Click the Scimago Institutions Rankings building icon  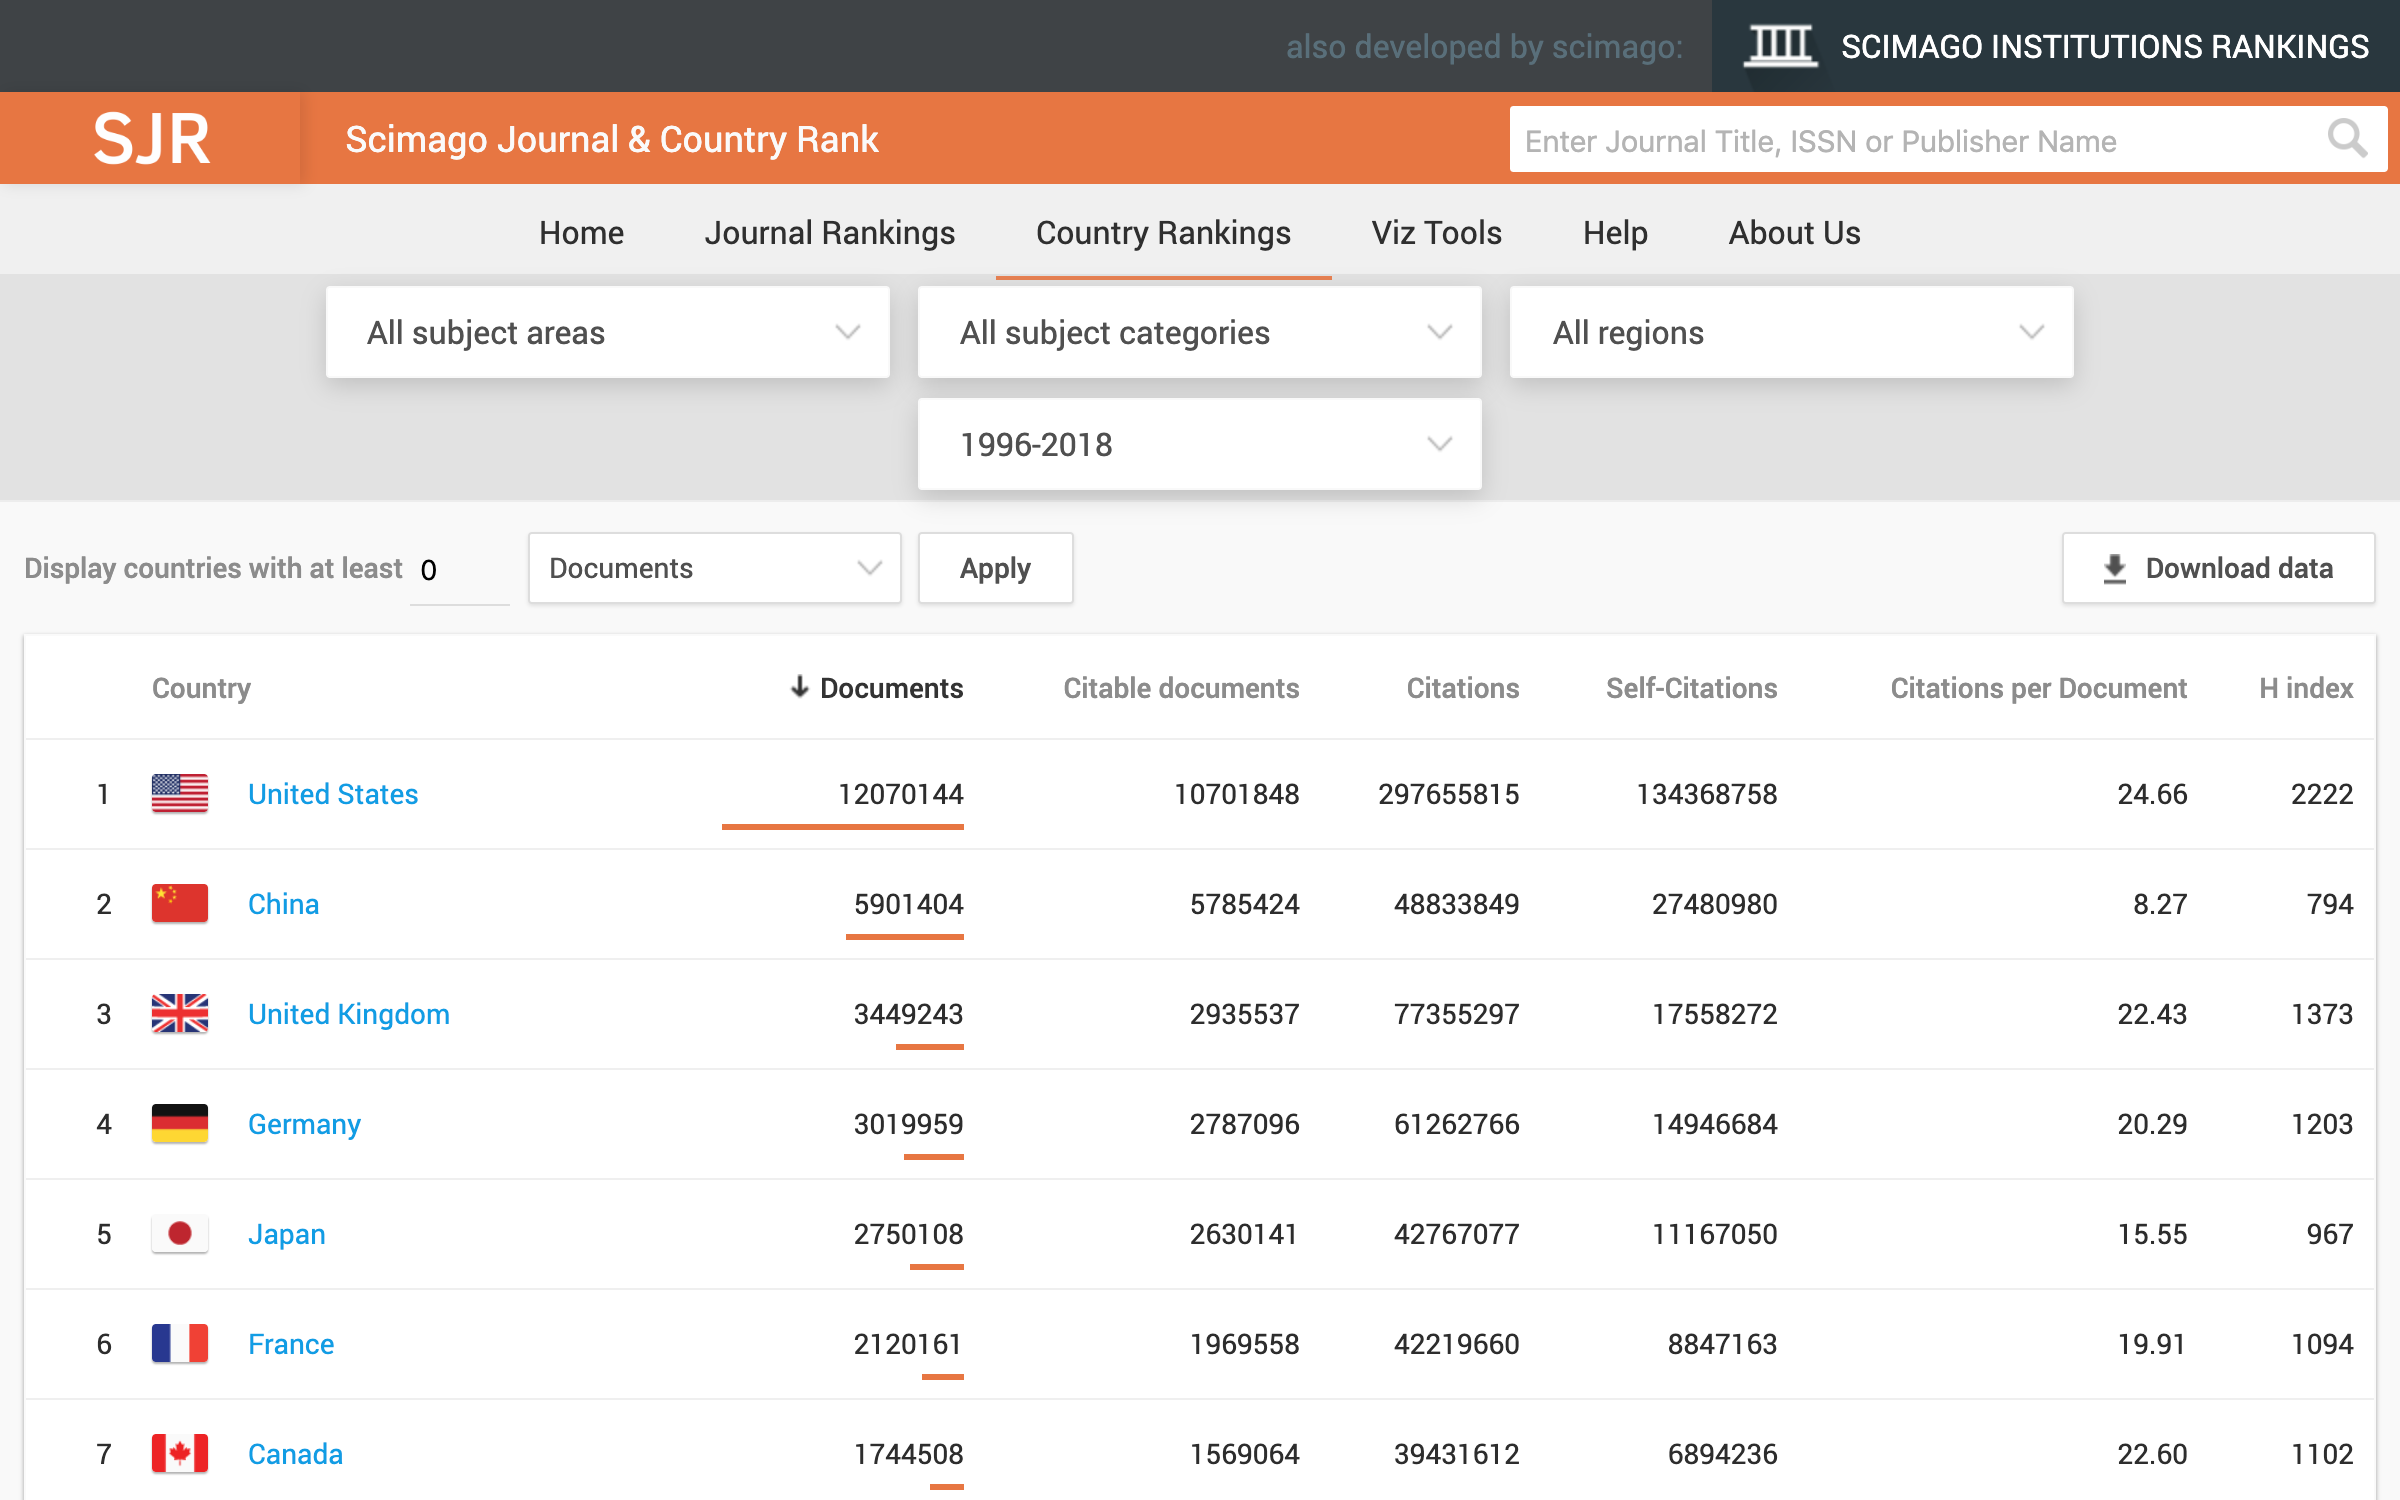[1780, 46]
